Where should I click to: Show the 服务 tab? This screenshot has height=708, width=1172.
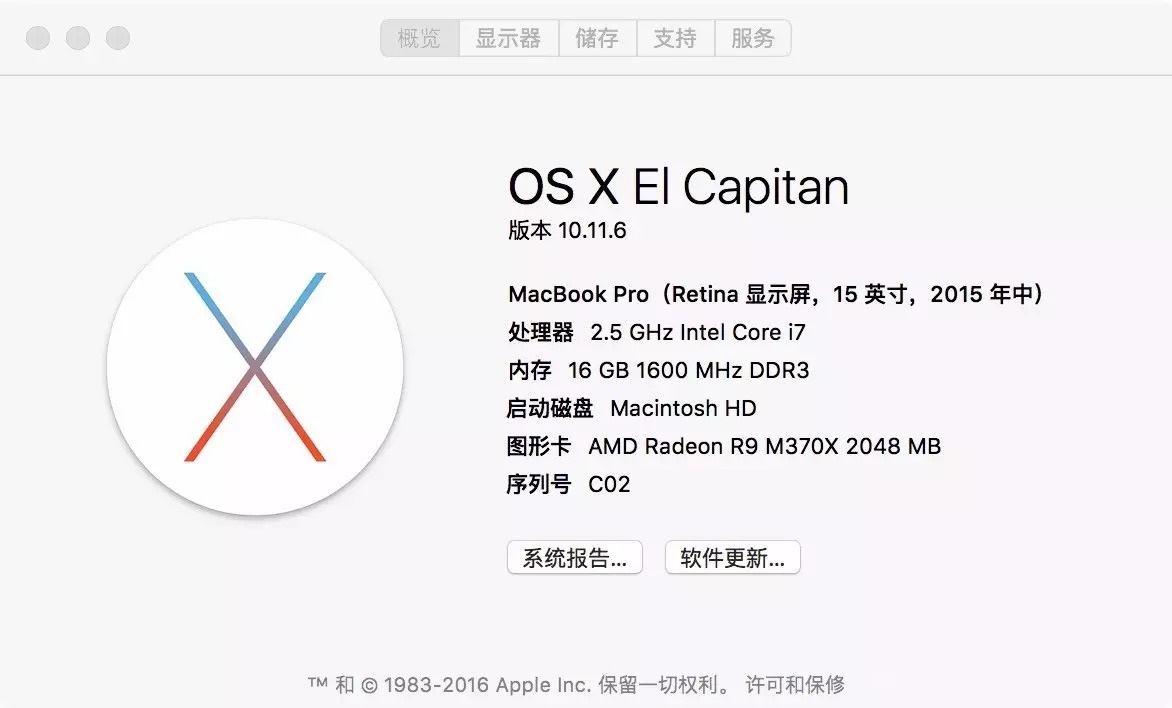752,38
